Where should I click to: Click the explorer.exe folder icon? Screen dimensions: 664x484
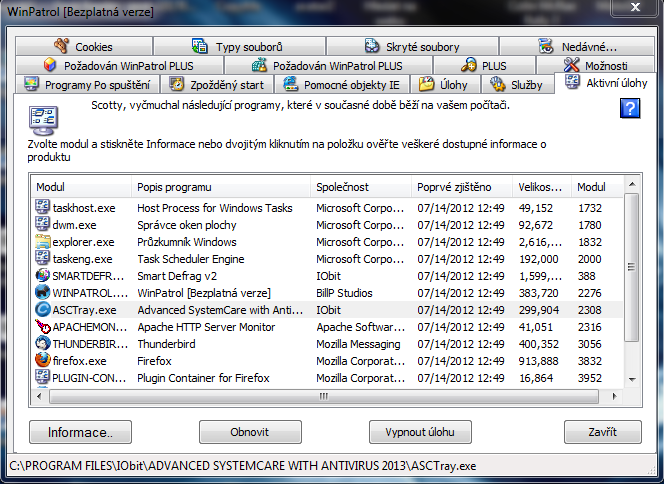click(42, 241)
